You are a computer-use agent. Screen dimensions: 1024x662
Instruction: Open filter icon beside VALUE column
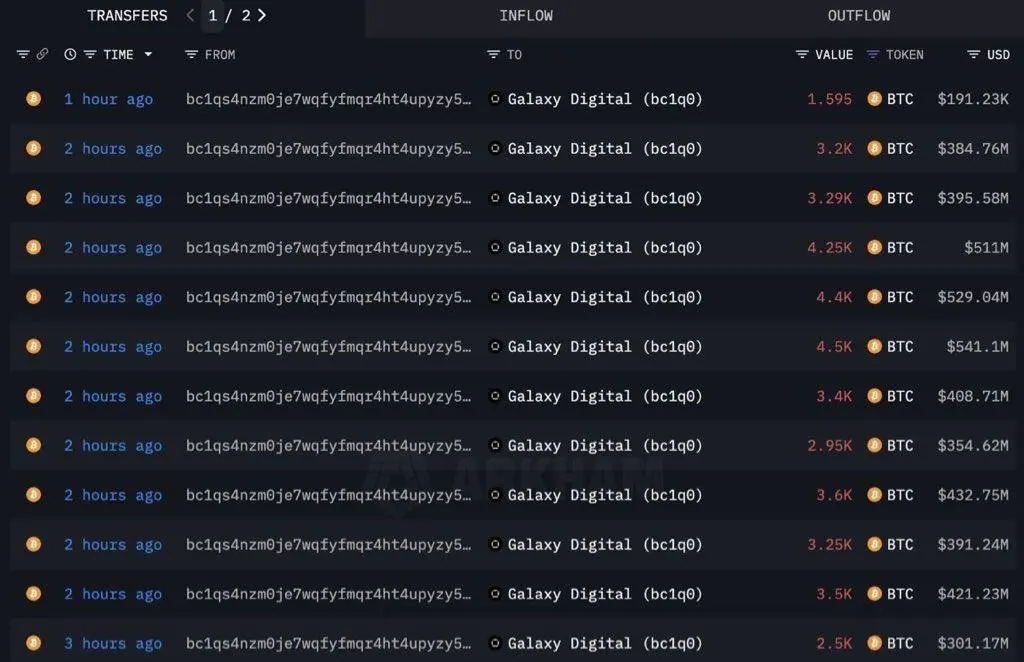(x=802, y=54)
